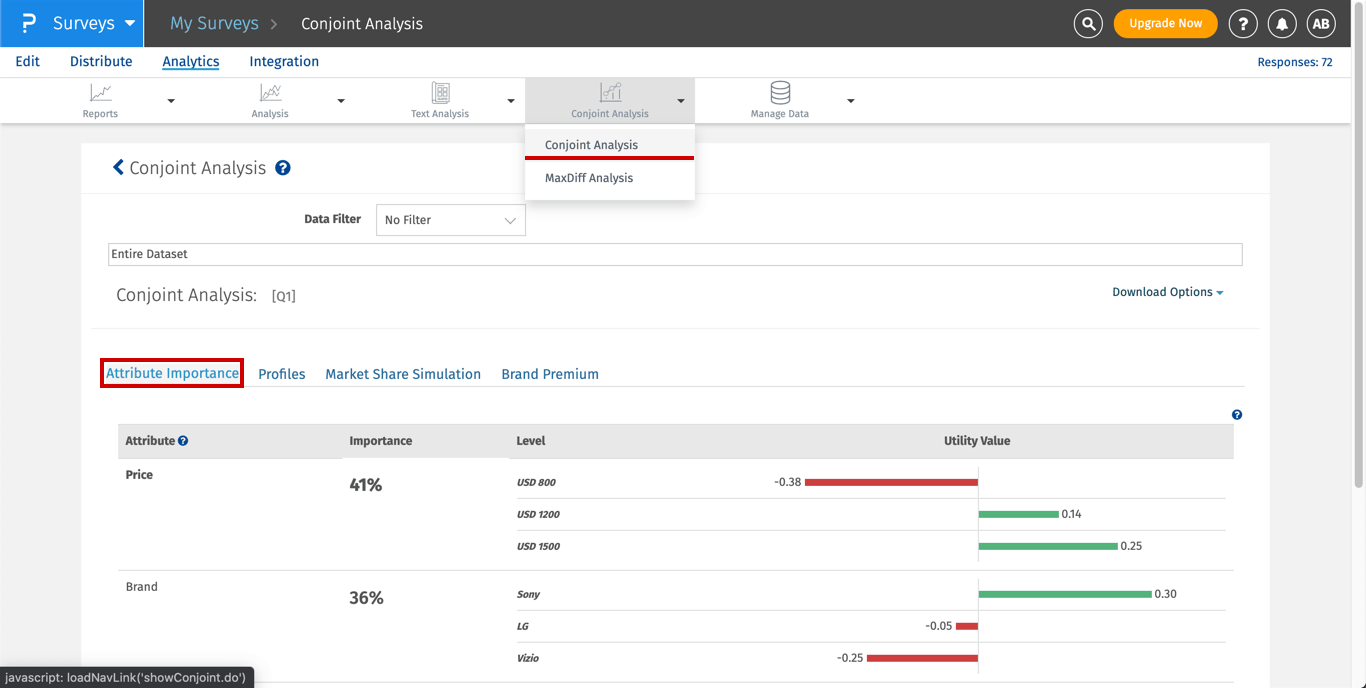The height and width of the screenshot is (688, 1366).
Task: Click the Upgrade Now button
Action: [x=1165, y=23]
